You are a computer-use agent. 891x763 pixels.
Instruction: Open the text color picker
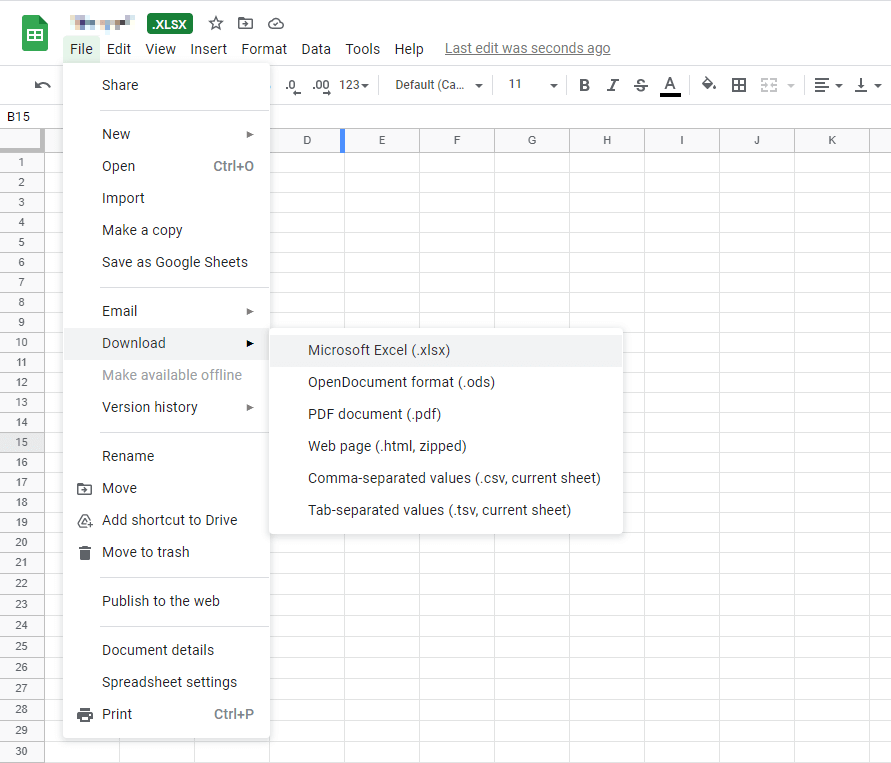coord(670,85)
